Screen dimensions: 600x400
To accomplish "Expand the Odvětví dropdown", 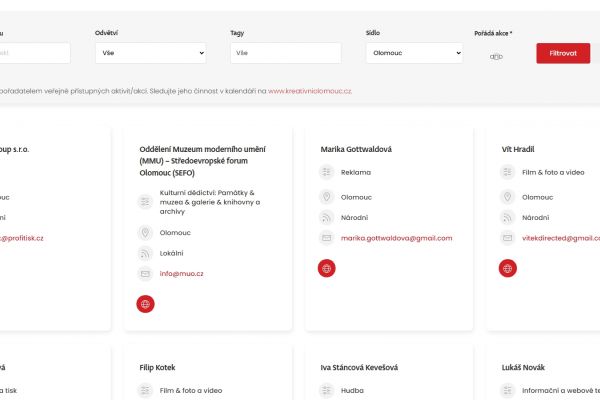I will pos(150,53).
